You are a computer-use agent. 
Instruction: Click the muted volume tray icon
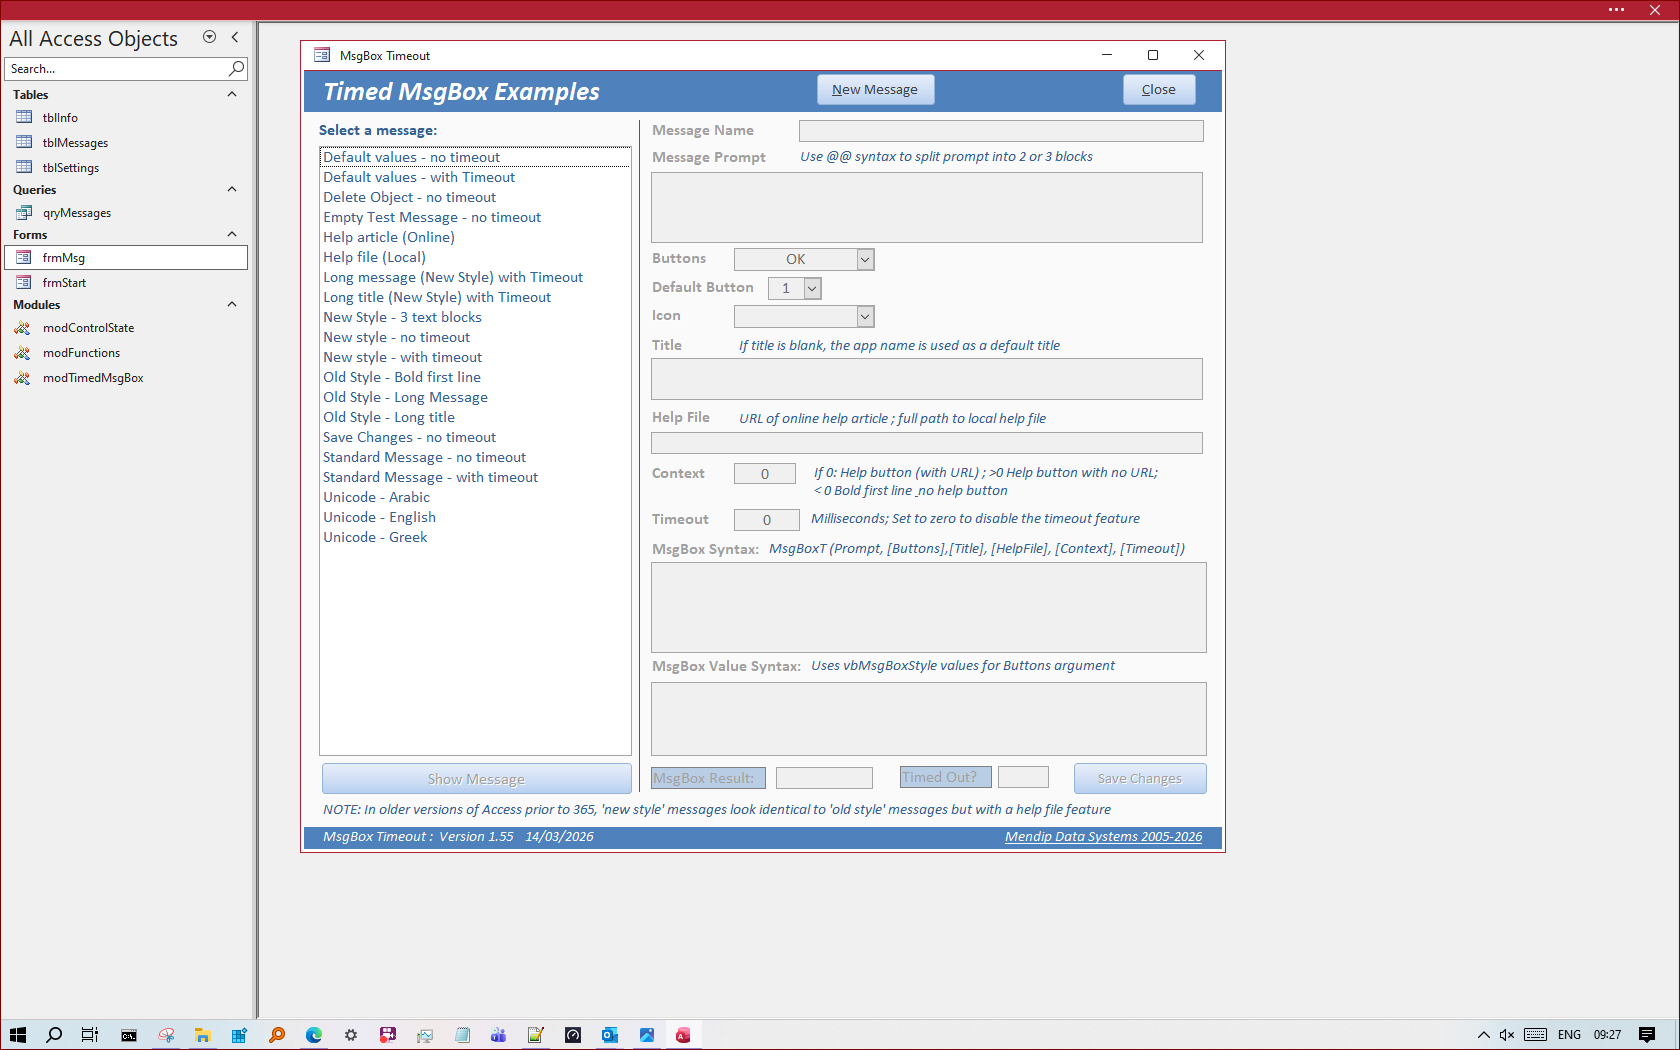pos(1507,1035)
